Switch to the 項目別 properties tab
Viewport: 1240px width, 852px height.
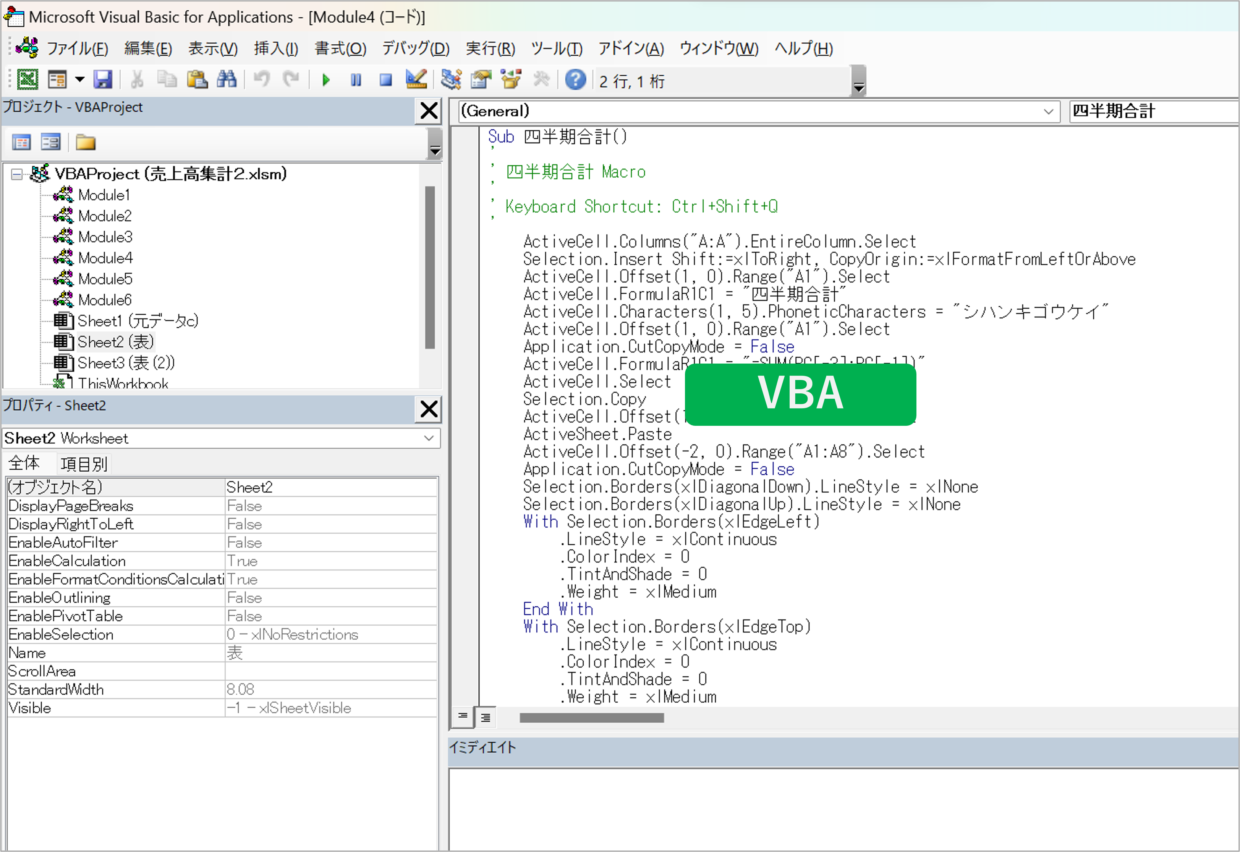pyautogui.click(x=84, y=464)
